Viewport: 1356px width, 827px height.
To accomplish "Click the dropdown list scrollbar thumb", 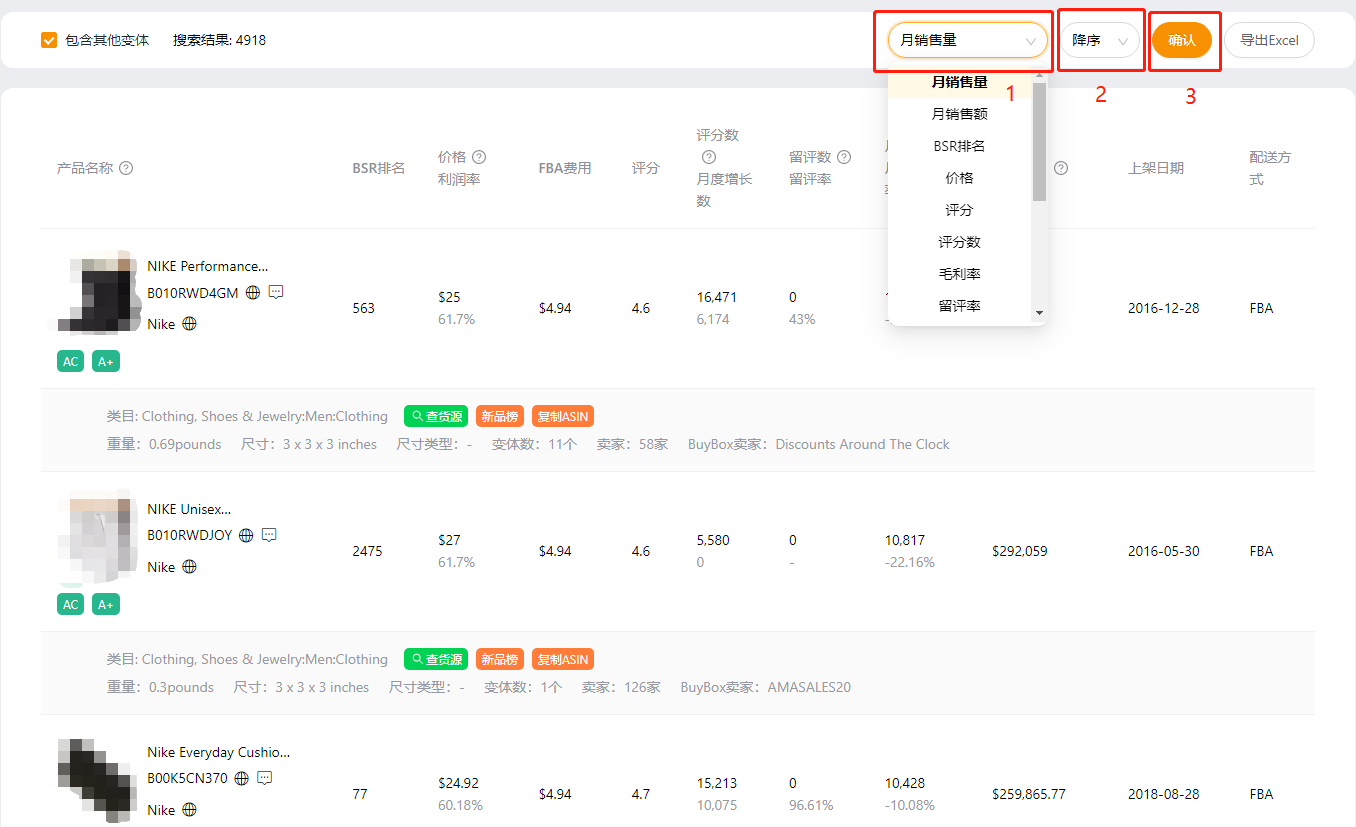I will (x=1039, y=141).
